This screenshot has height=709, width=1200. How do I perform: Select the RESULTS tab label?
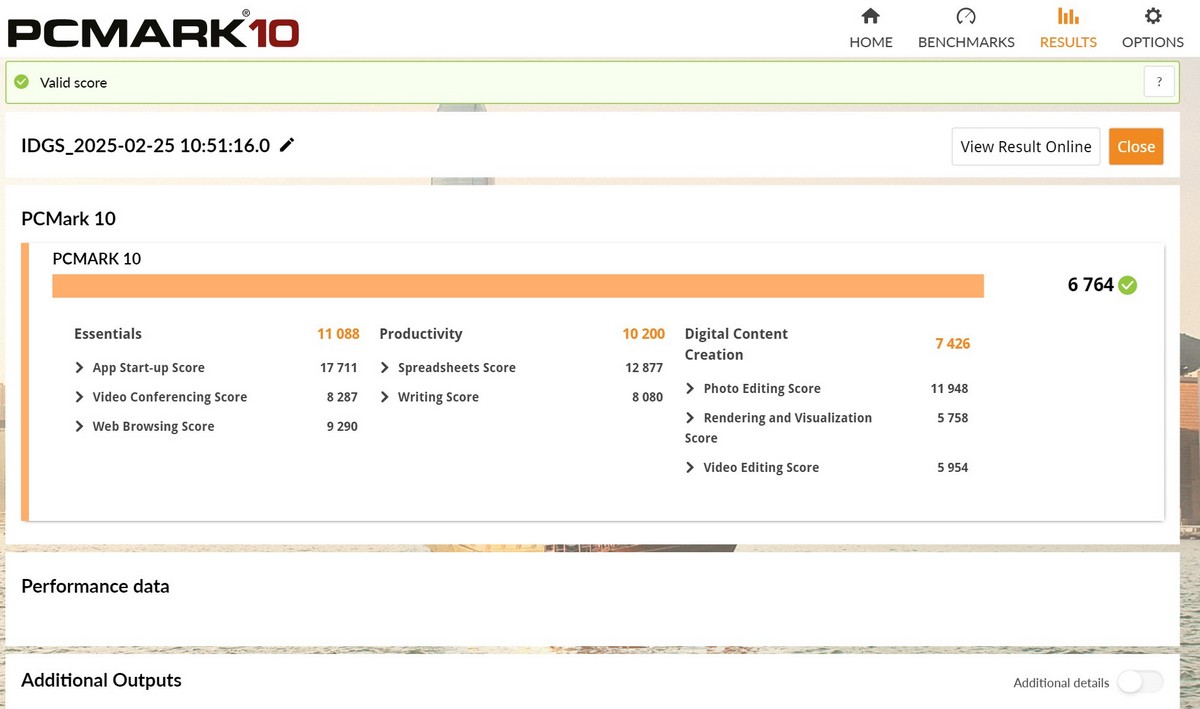click(1068, 42)
